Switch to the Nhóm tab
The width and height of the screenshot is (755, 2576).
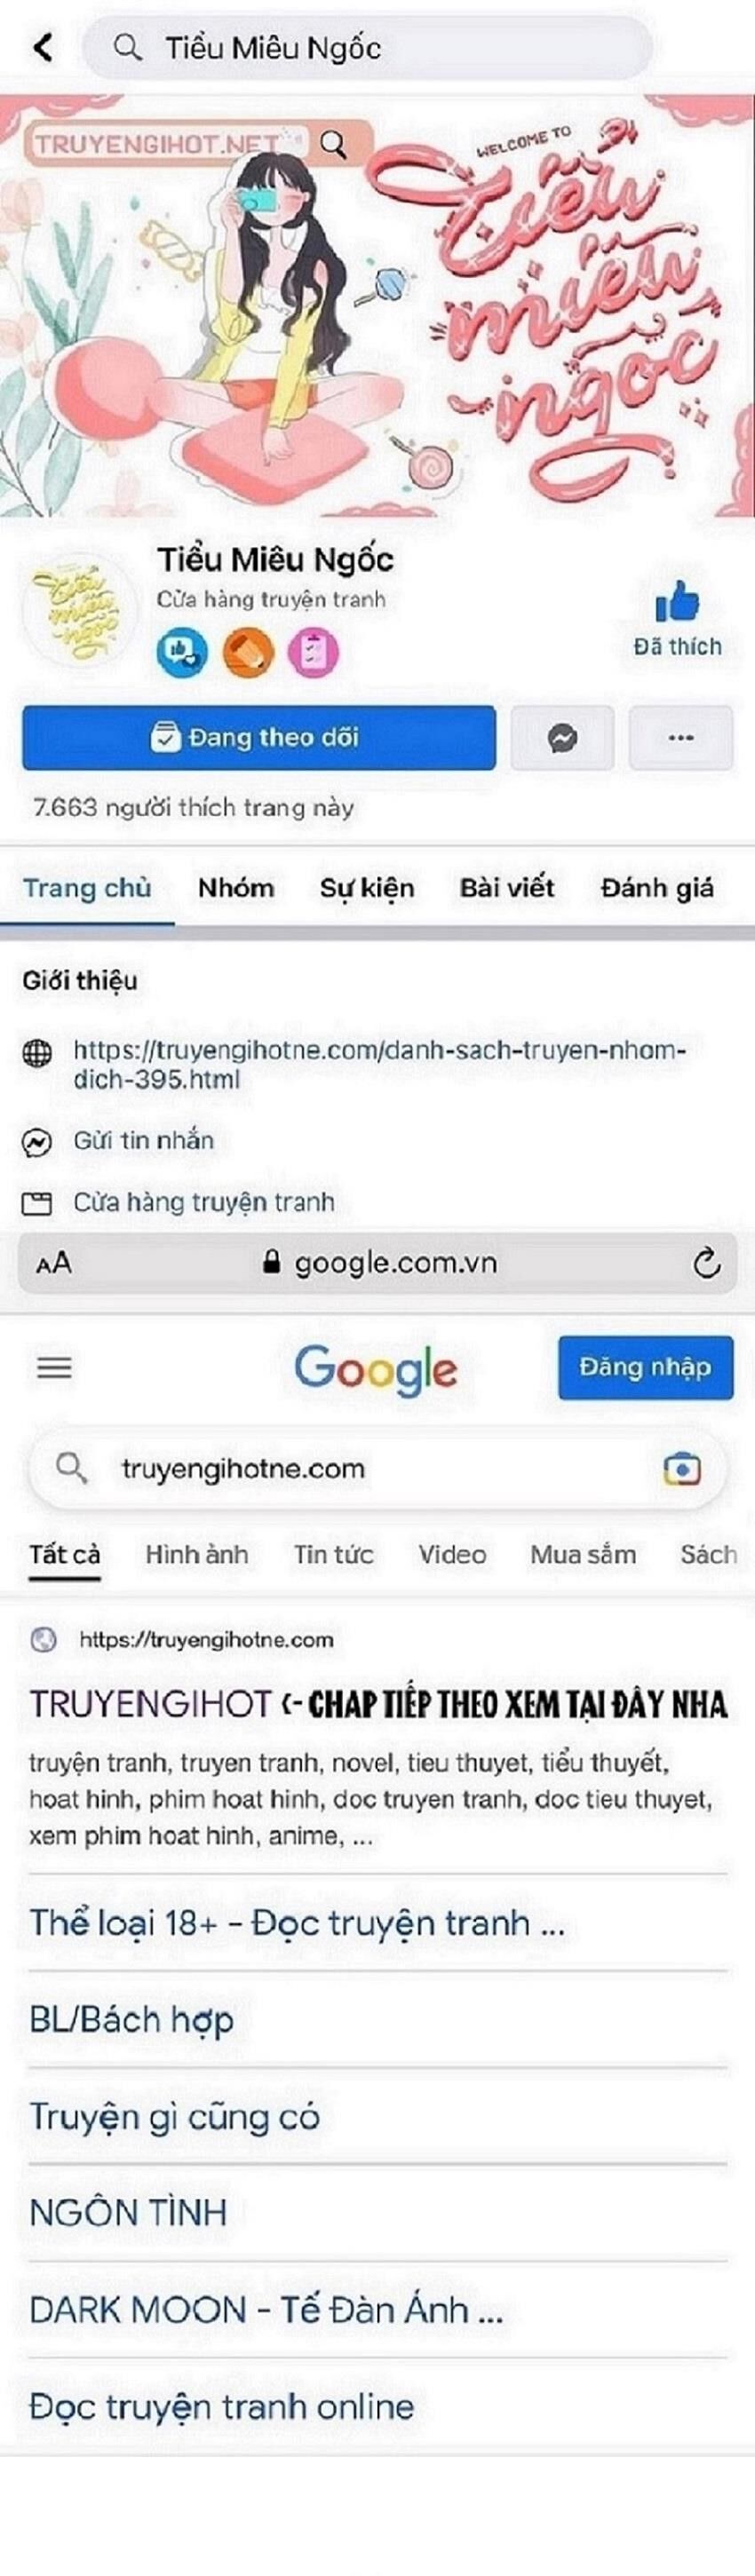(236, 888)
